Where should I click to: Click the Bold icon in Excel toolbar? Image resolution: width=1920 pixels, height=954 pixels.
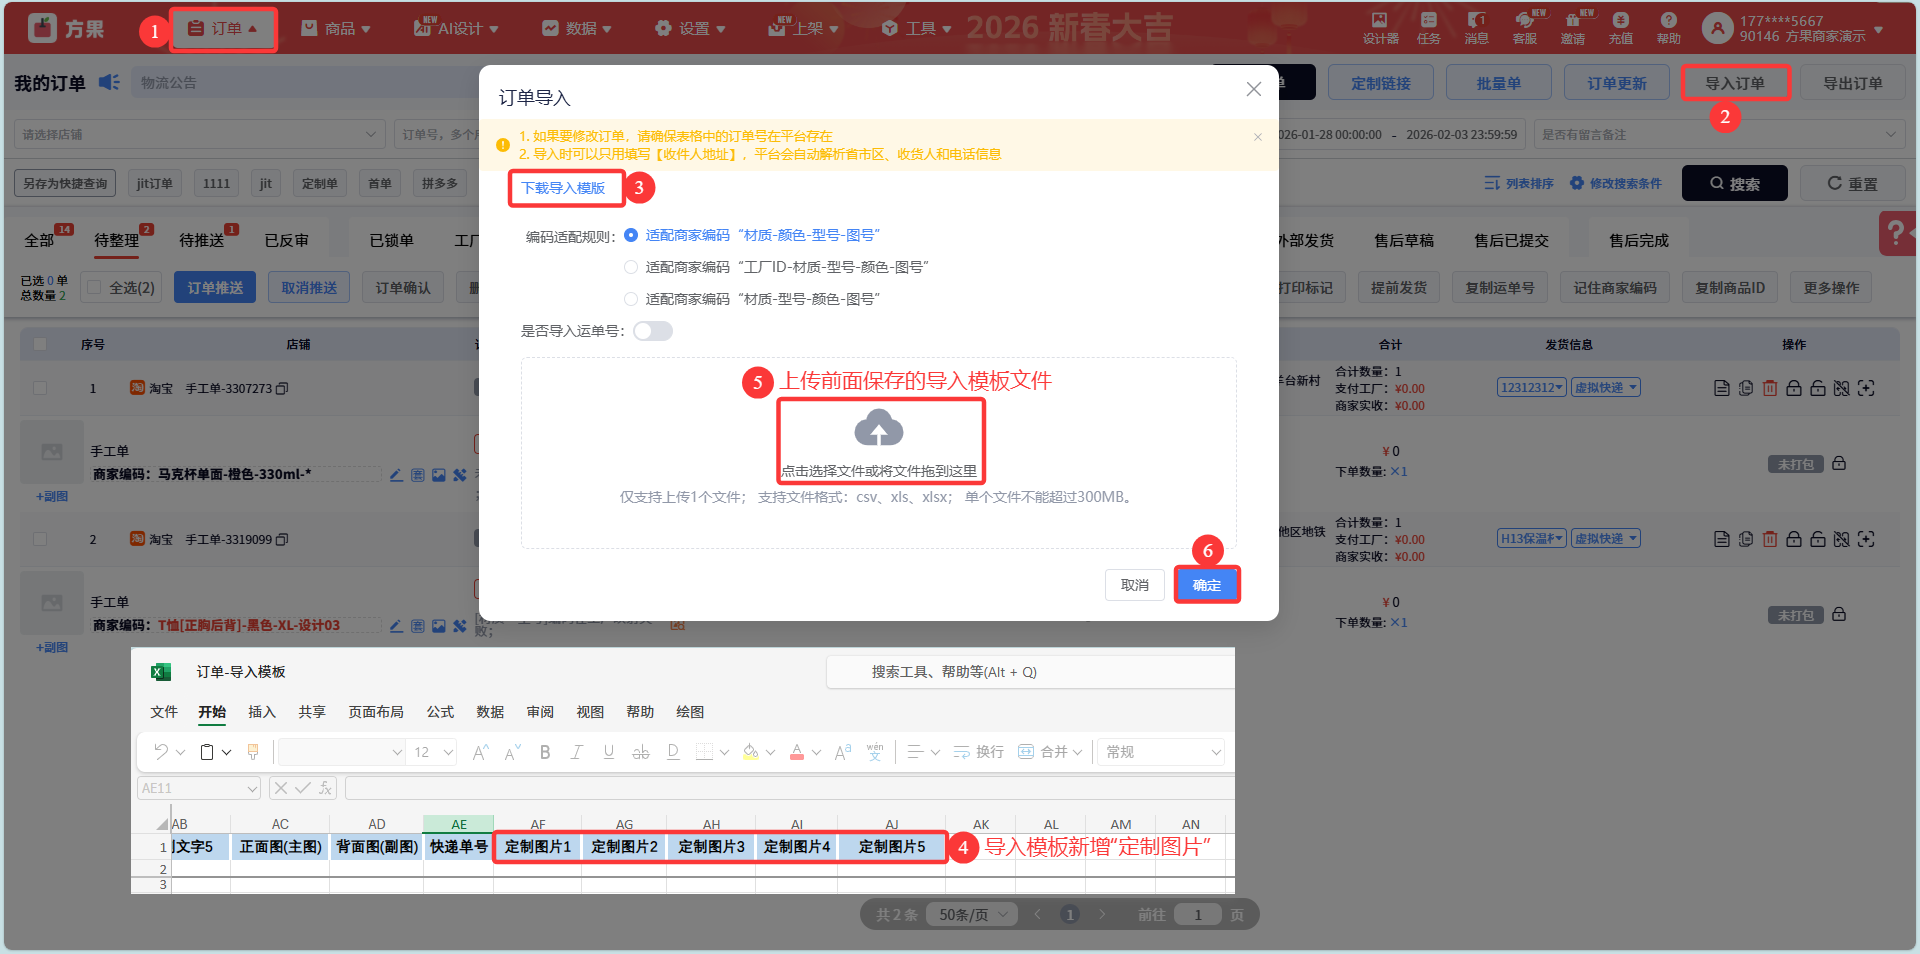click(545, 752)
